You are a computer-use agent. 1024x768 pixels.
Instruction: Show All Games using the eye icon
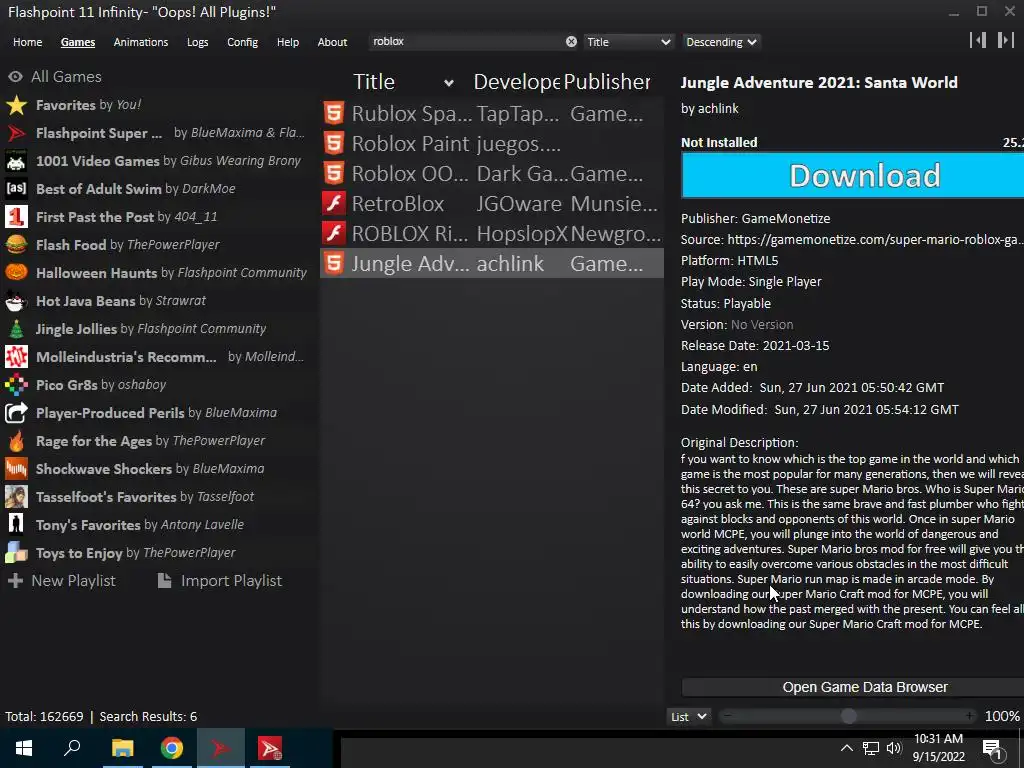pos(15,76)
